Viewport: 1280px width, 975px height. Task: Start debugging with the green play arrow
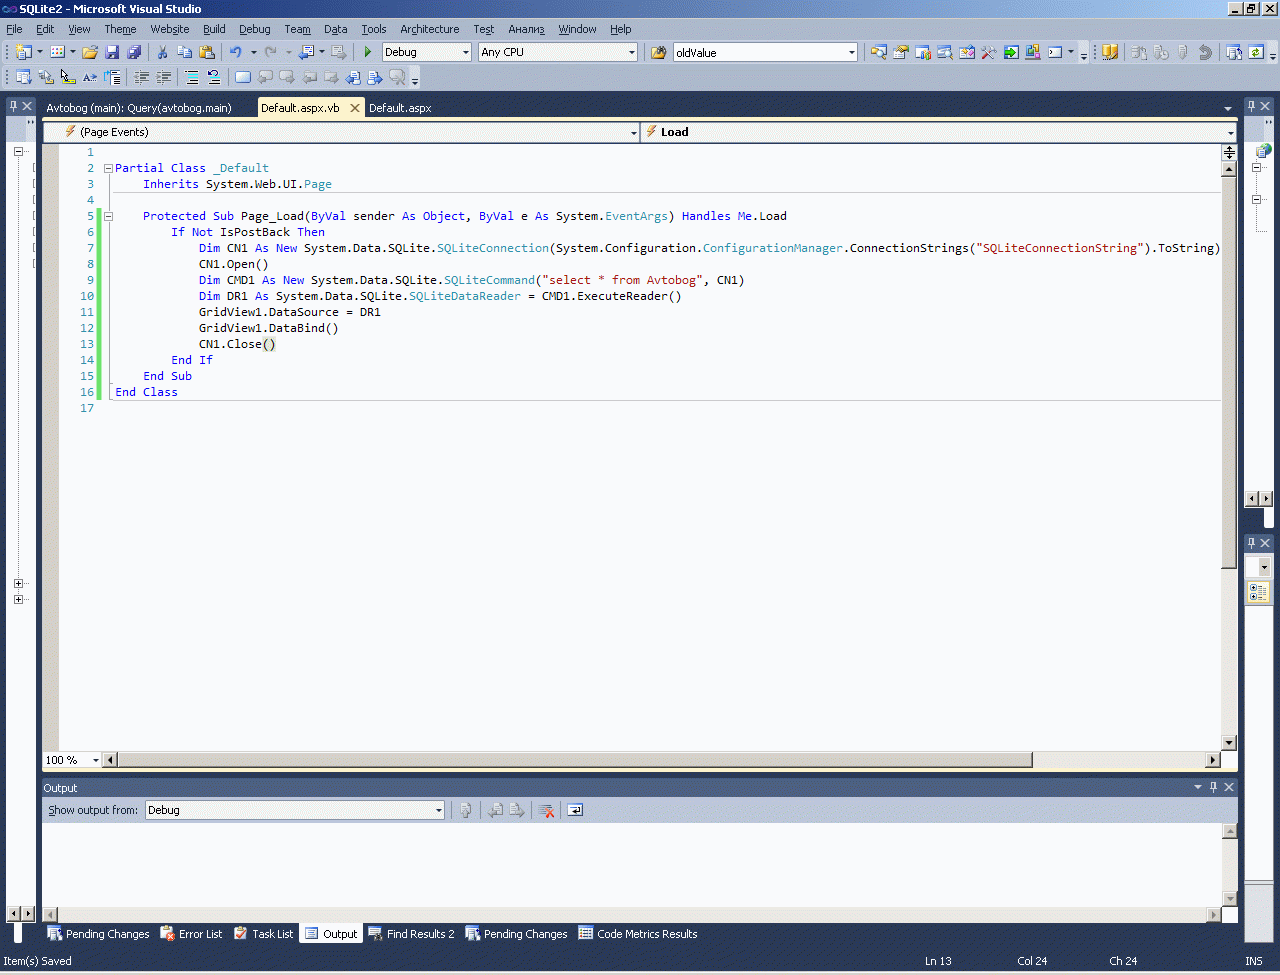[368, 52]
